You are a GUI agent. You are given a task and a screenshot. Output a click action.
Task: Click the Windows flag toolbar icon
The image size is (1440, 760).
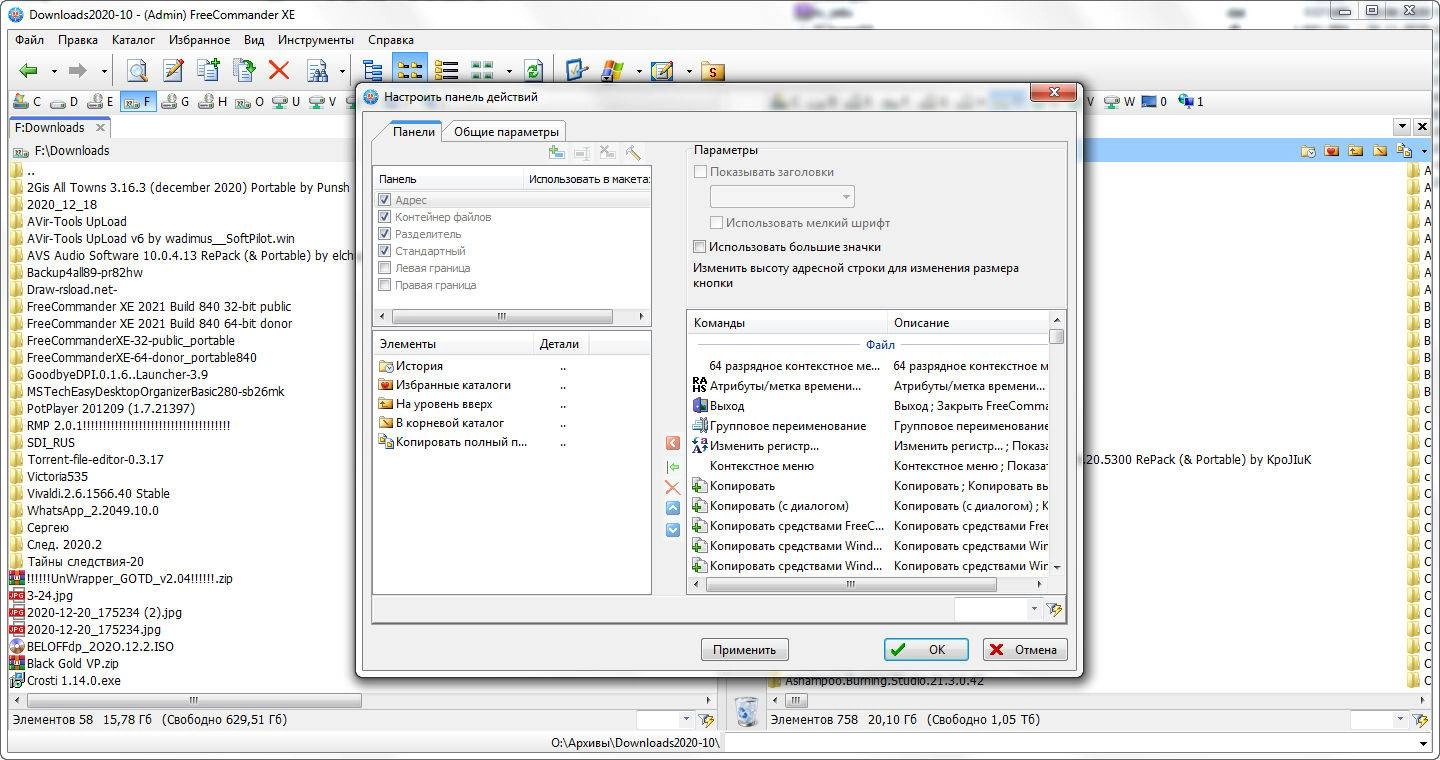tap(612, 71)
